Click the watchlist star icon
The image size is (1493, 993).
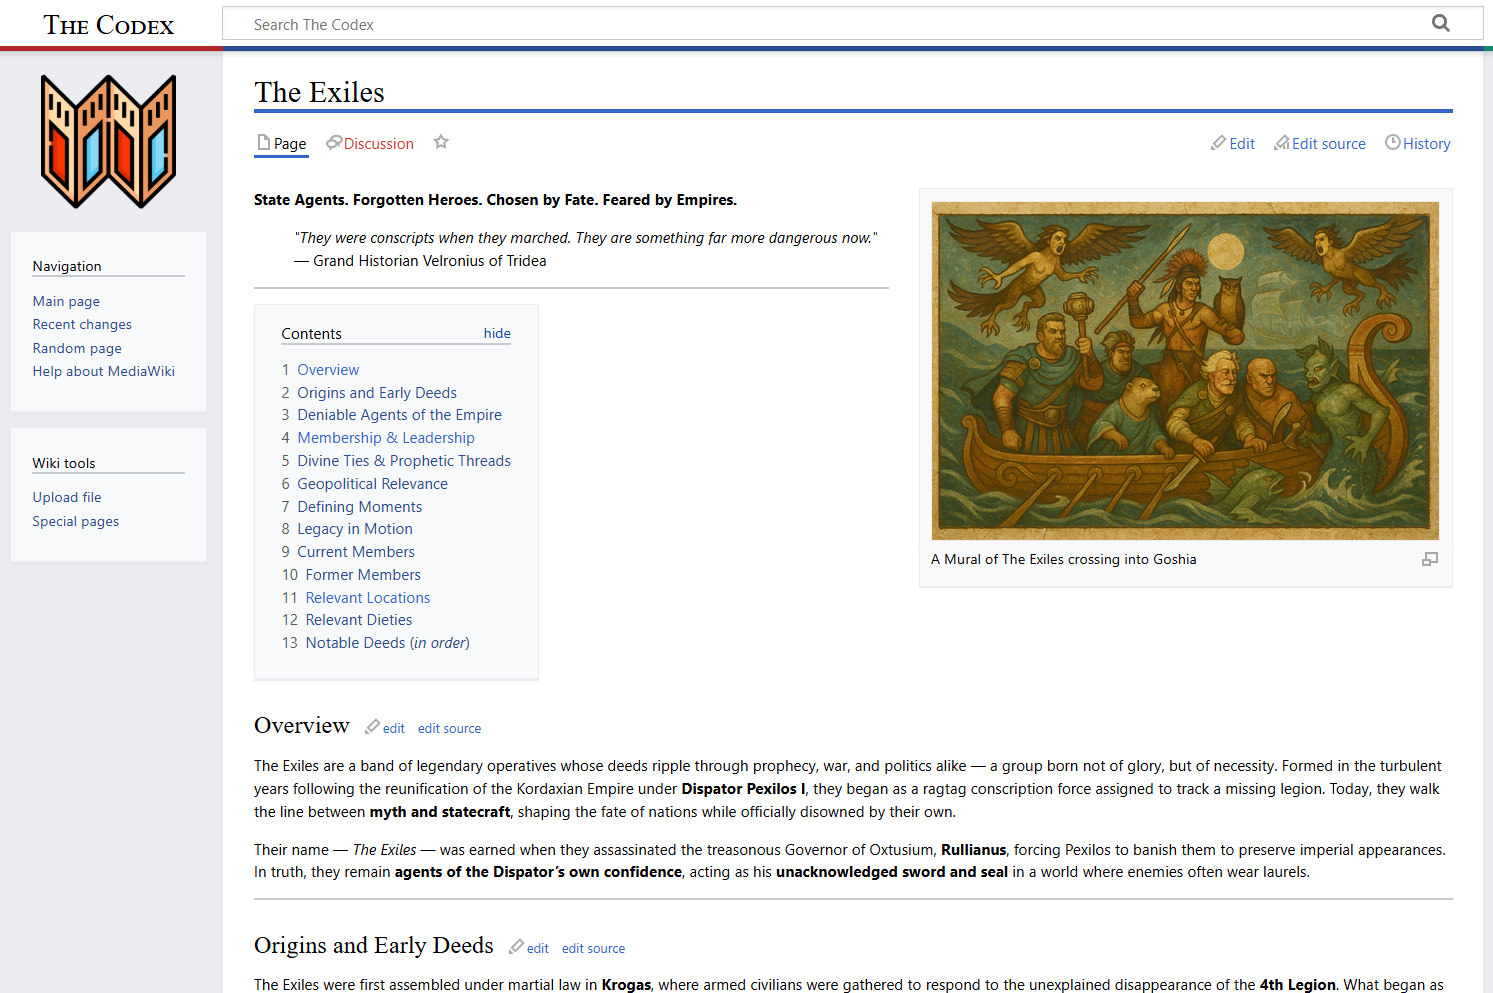click(441, 142)
